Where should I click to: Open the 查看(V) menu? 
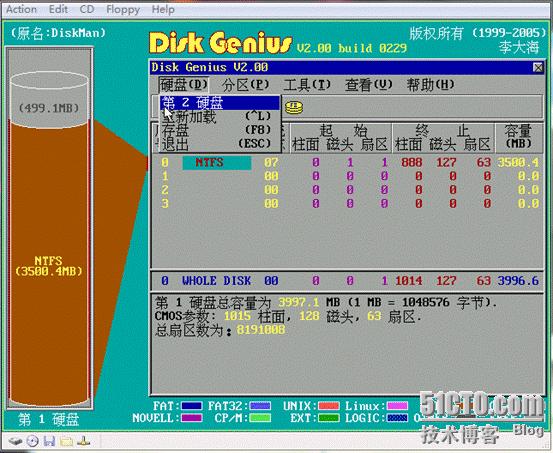369,85
